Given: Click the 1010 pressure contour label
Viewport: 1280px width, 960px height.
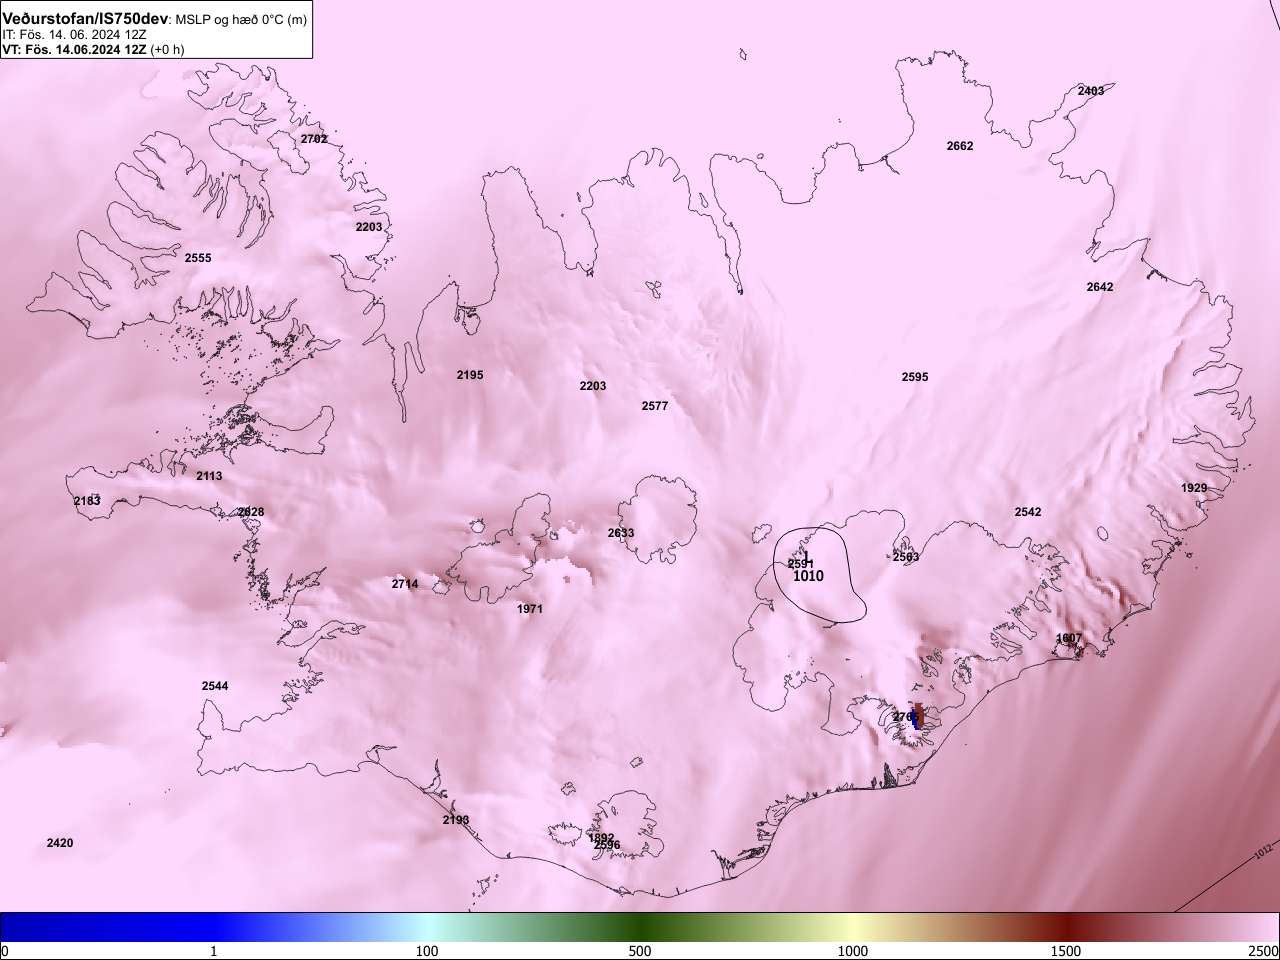Looking at the screenshot, I should coord(808,577).
